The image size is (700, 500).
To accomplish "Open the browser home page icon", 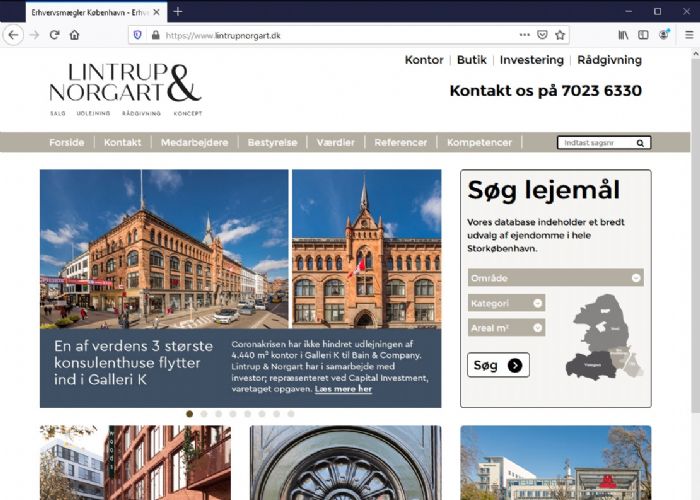I will point(75,35).
